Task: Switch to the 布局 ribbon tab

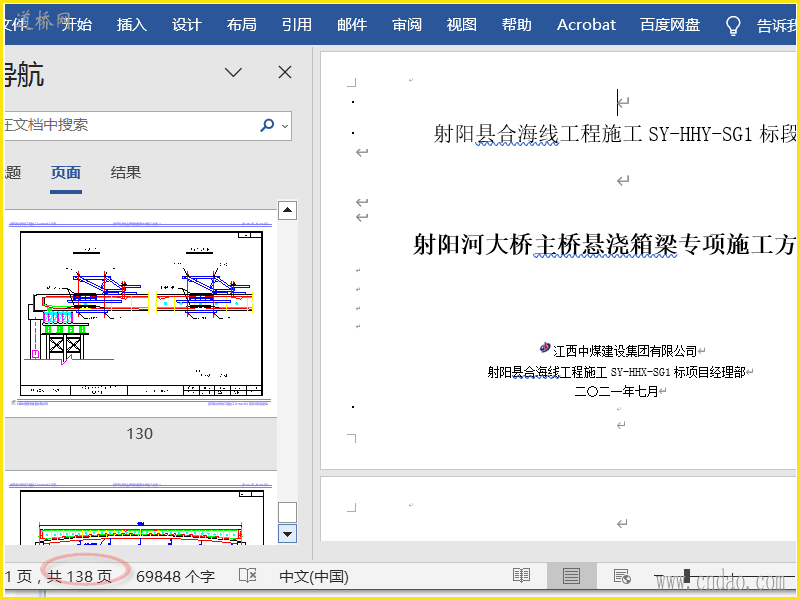Action: click(x=242, y=24)
